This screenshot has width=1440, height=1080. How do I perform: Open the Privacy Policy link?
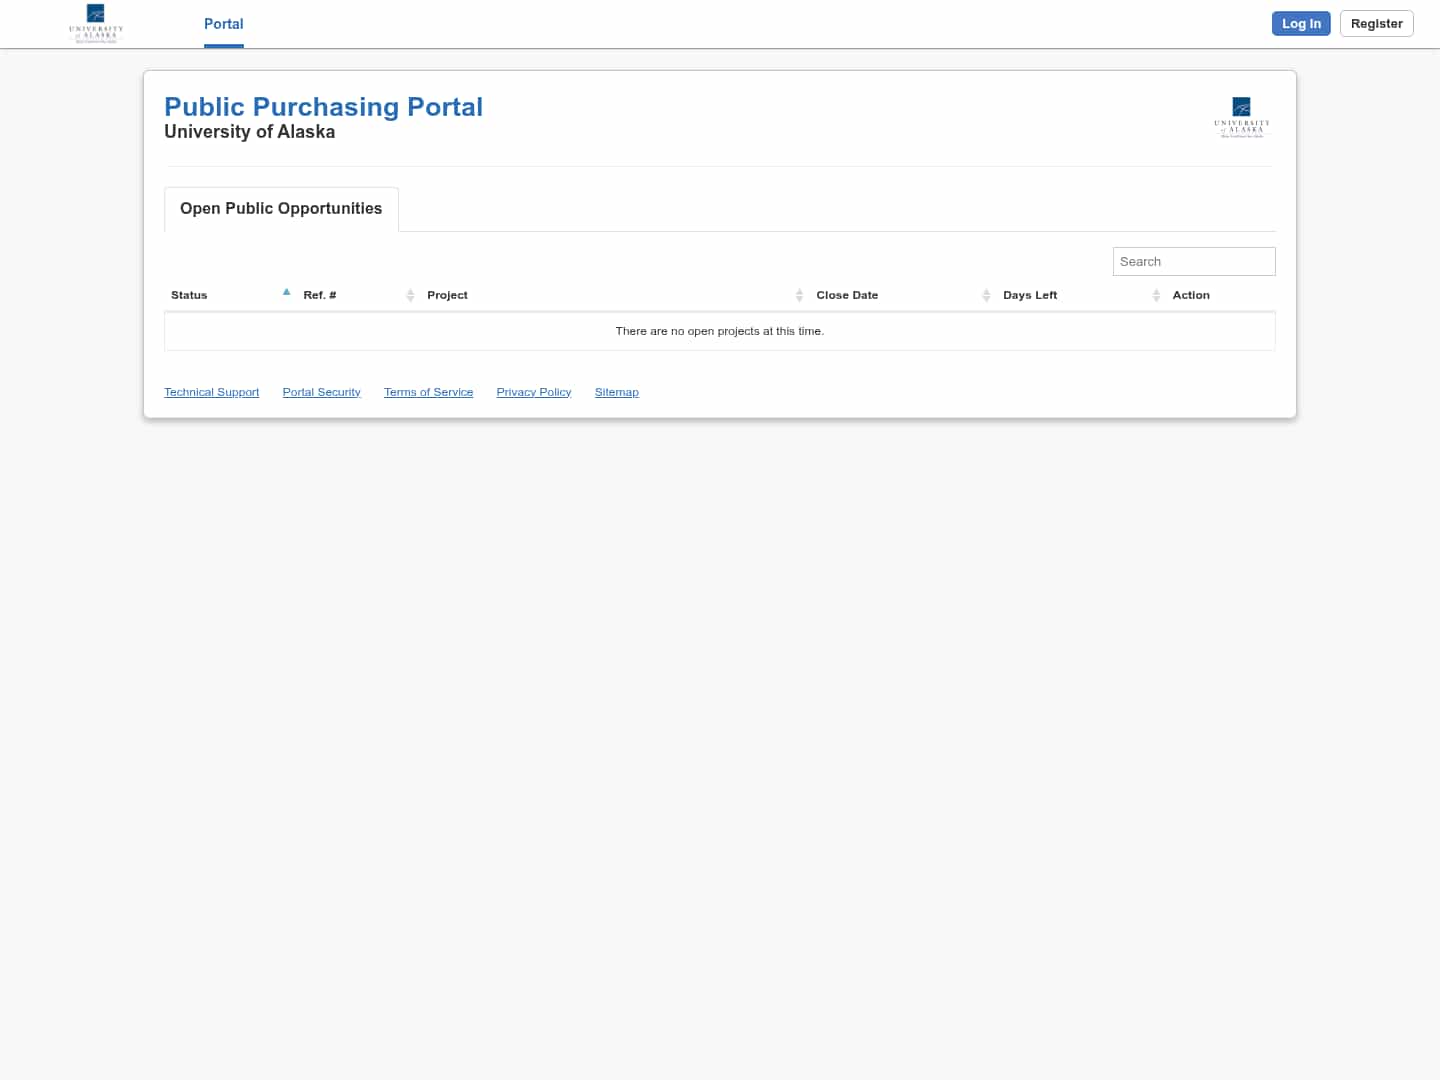pyautogui.click(x=533, y=391)
